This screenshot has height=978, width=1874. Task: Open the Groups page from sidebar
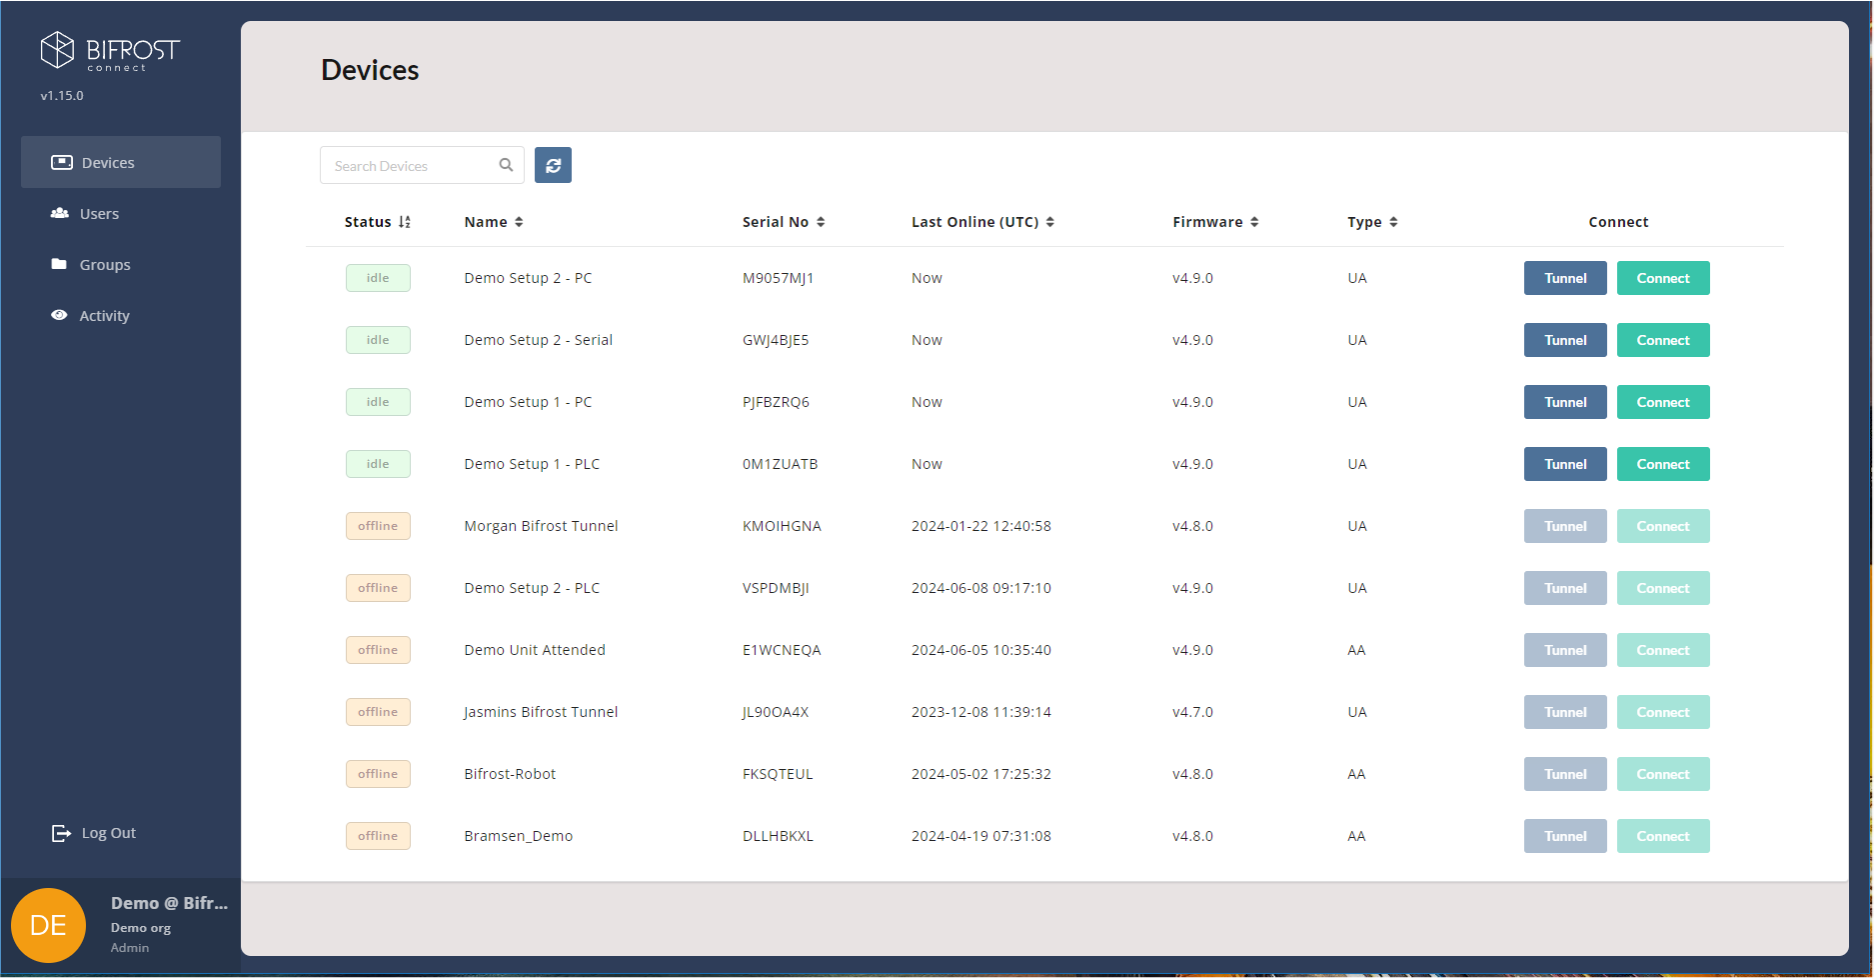[x=104, y=264]
